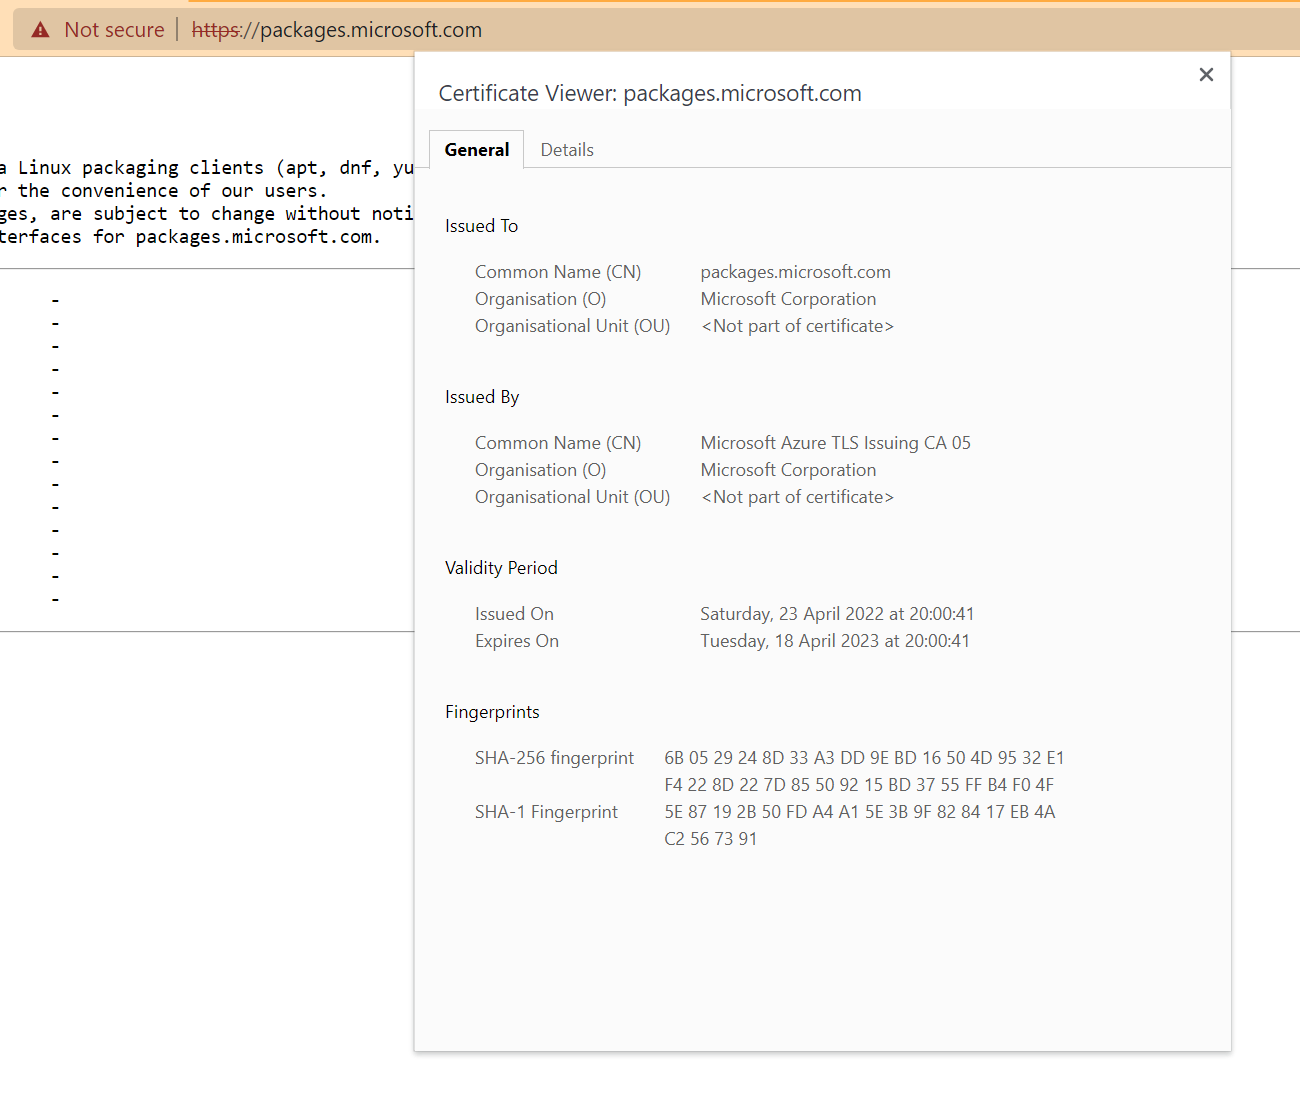This screenshot has width=1300, height=1105.
Task: Click the '<Not part of certificate>' OU value
Action: [797, 325]
